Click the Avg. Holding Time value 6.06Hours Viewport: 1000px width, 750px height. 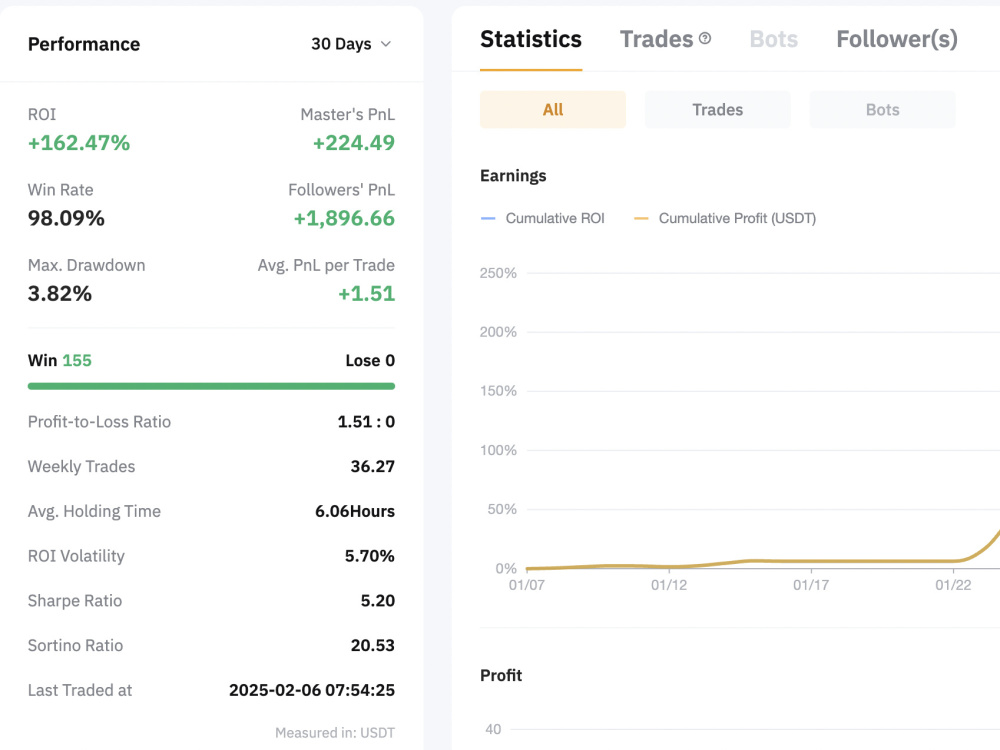(355, 511)
